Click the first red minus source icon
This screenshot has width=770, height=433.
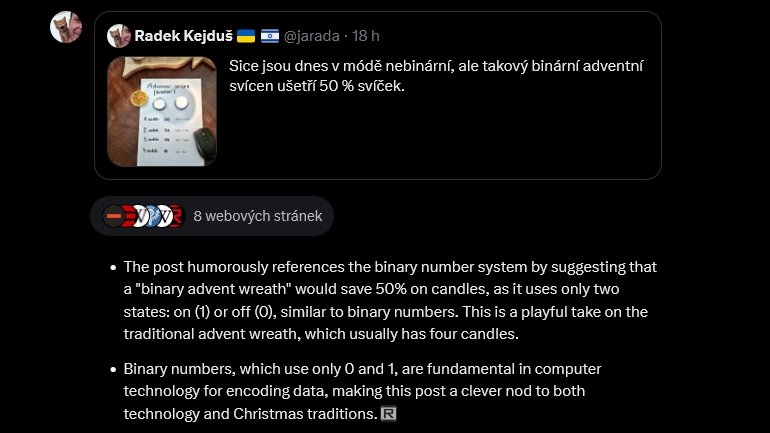pos(114,215)
